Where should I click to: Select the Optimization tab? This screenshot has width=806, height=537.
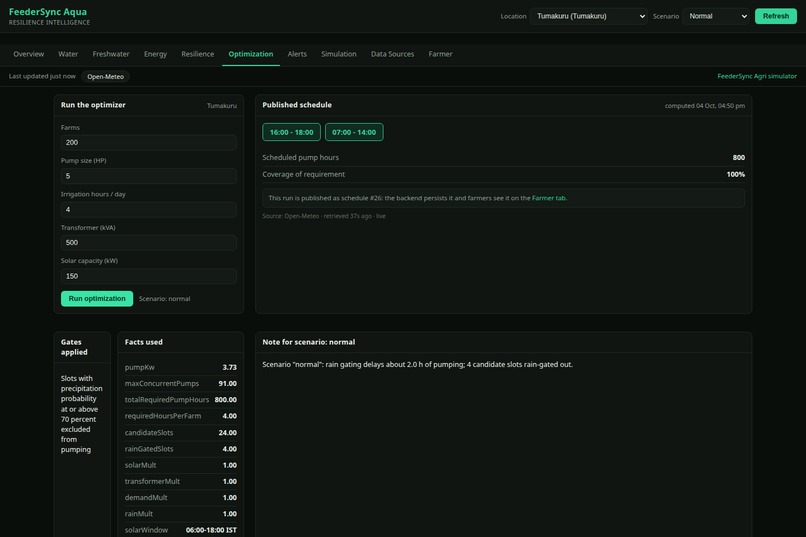point(251,54)
